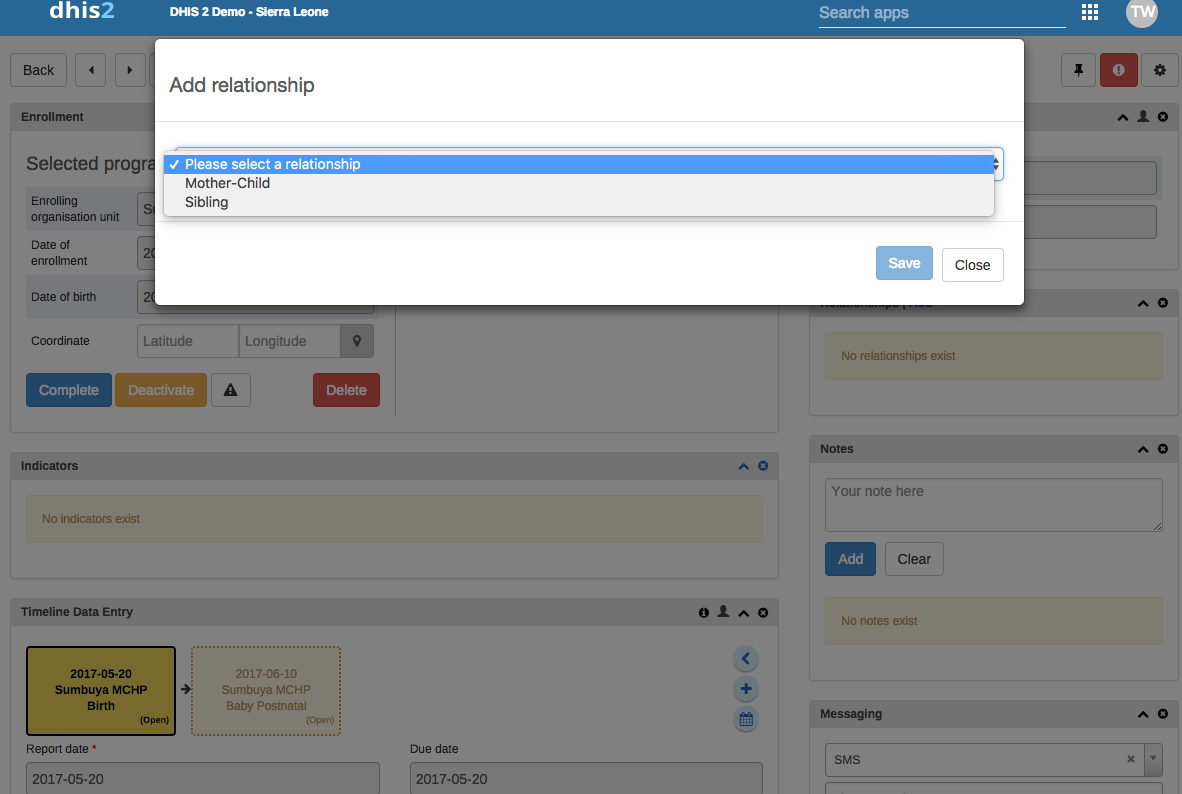
Task: Click the Search apps field
Action: click(x=941, y=13)
